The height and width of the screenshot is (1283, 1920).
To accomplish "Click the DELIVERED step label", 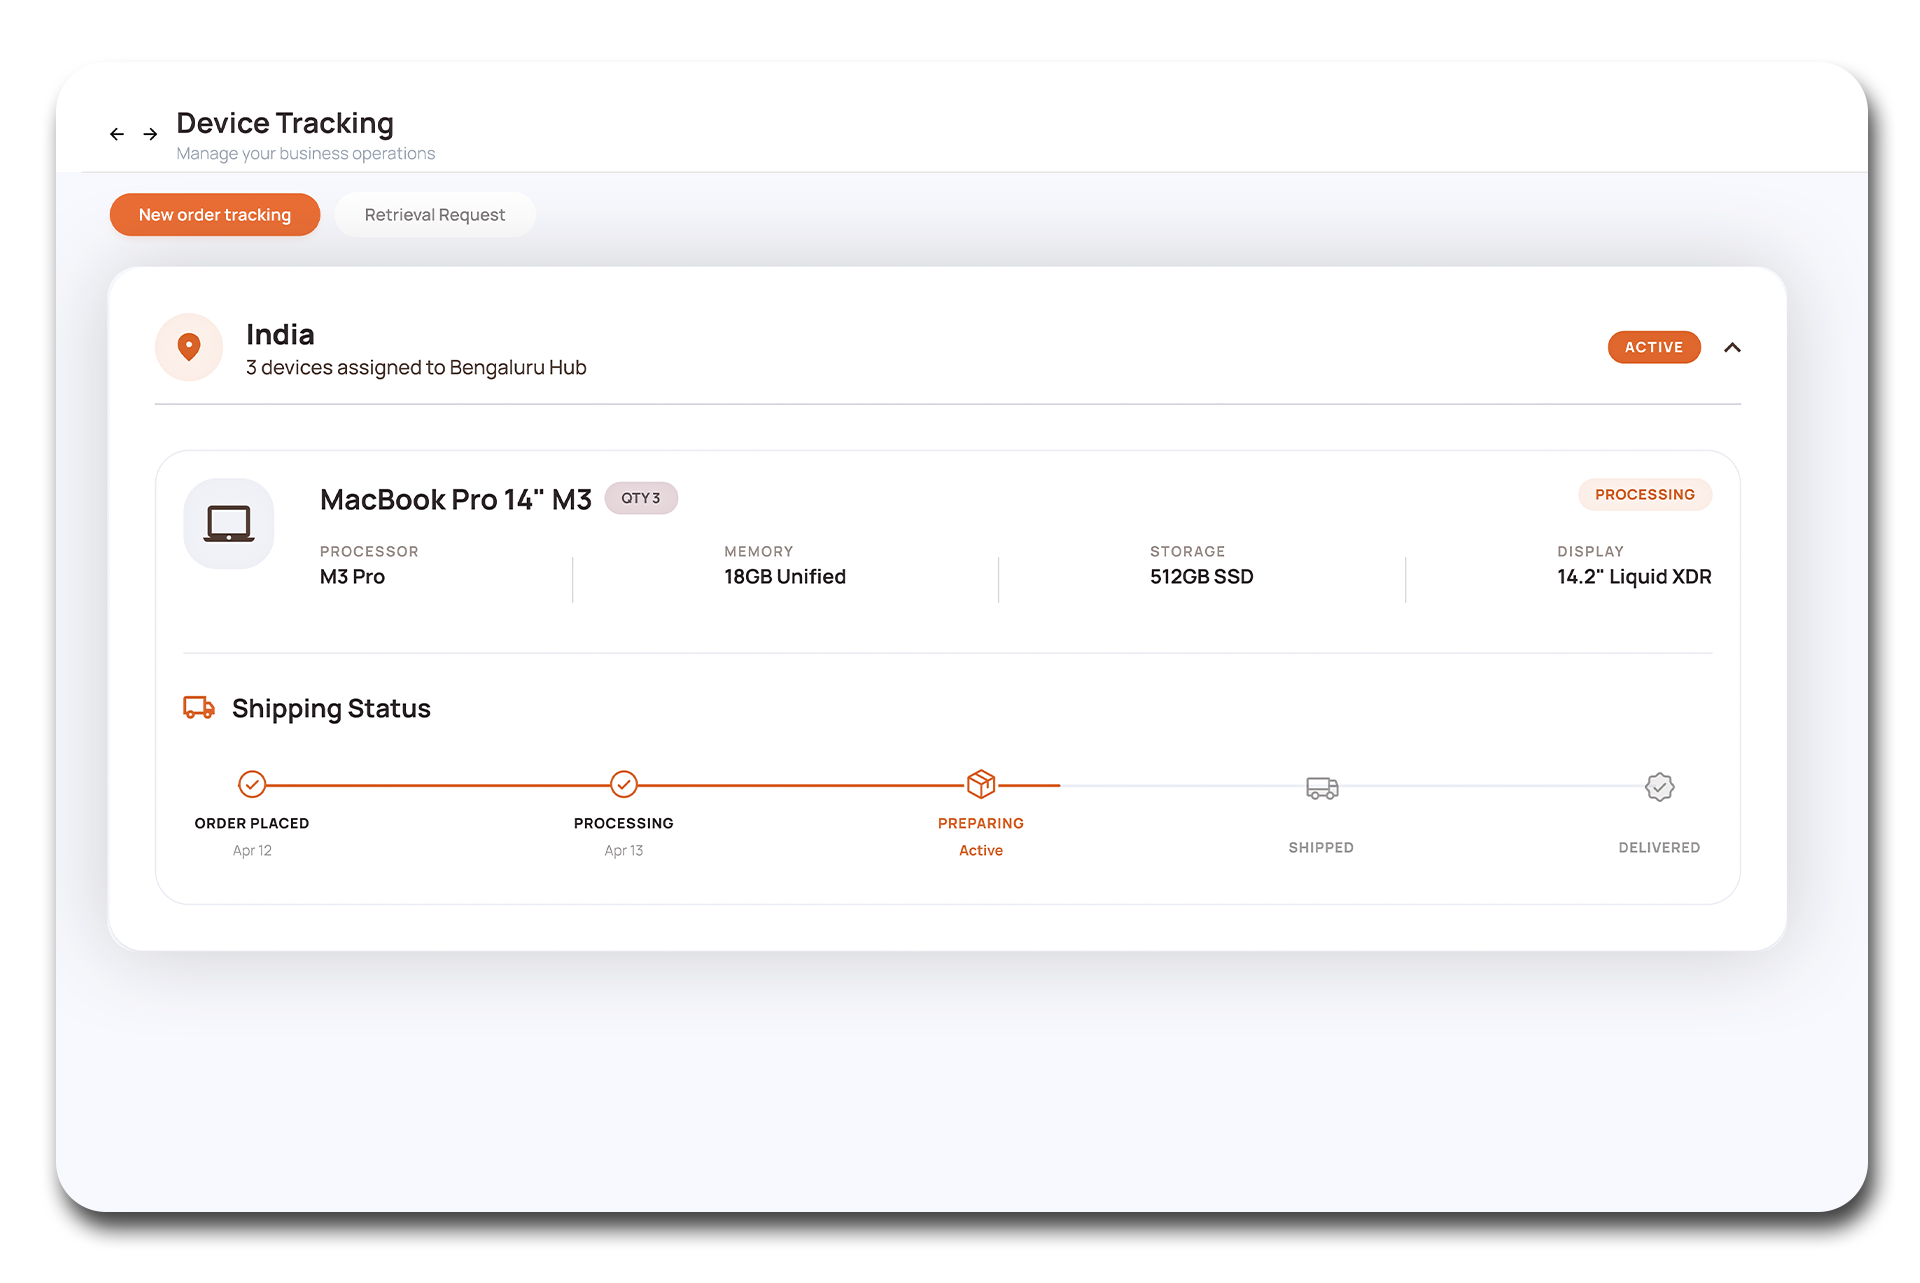I will pyautogui.click(x=1660, y=848).
